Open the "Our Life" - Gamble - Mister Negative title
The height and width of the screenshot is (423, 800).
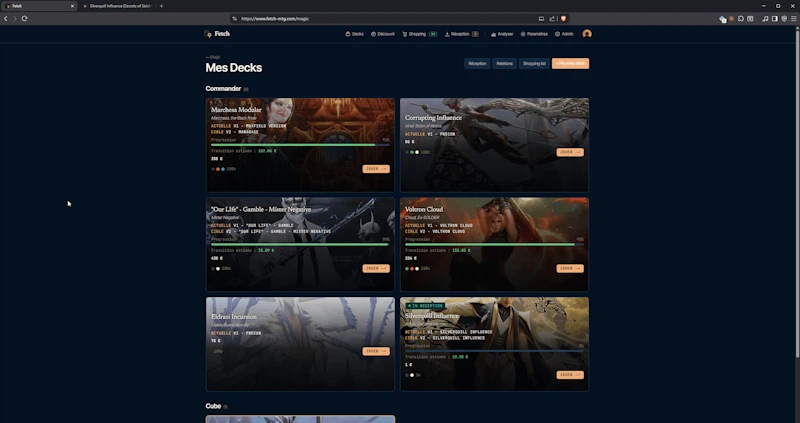[261, 209]
